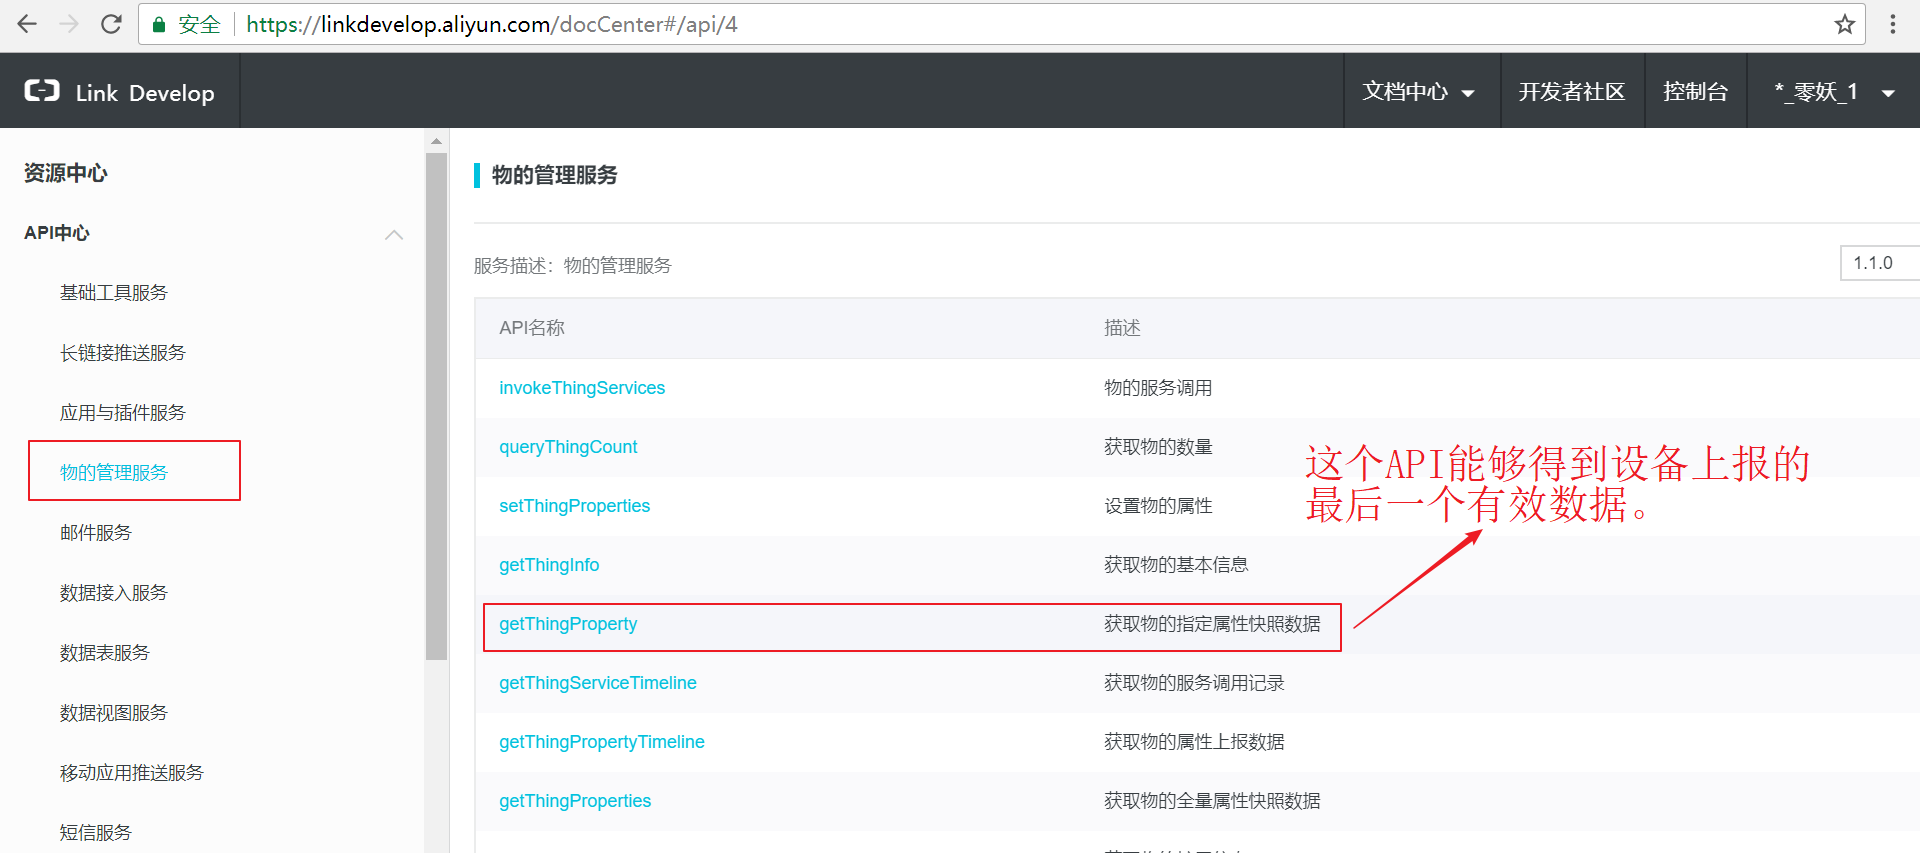Click the 物的管理服务 page heading
The height and width of the screenshot is (853, 1920).
(x=555, y=175)
